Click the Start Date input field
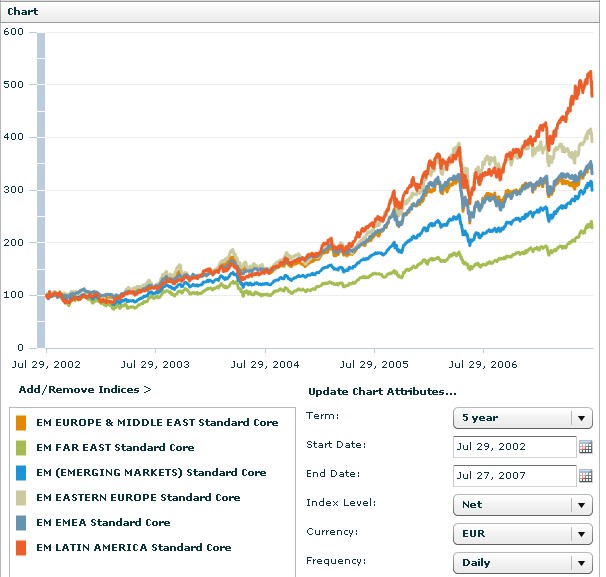Viewport: 606px width, 577px height. 514,447
